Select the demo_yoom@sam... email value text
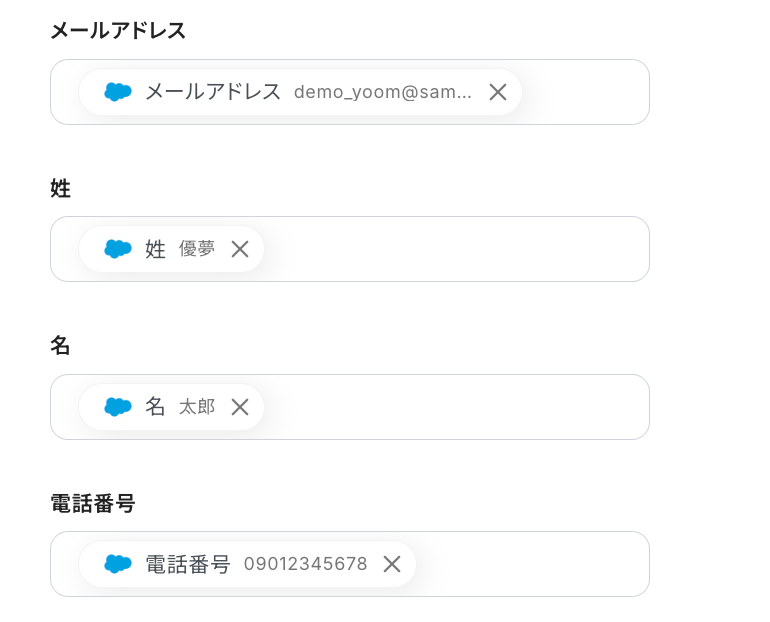The height and width of the screenshot is (622, 770). (382, 92)
